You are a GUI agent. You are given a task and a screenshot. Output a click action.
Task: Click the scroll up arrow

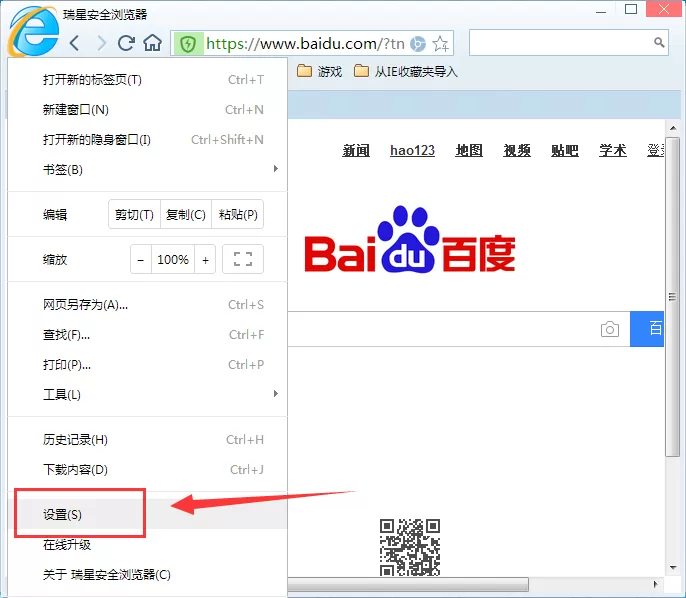(673, 128)
